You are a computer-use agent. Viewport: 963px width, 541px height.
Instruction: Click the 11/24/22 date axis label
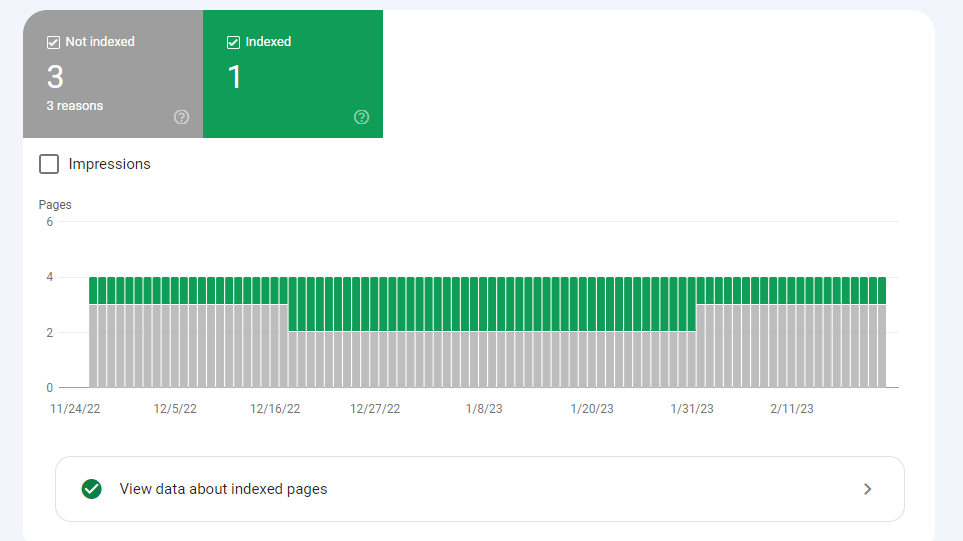click(x=75, y=409)
